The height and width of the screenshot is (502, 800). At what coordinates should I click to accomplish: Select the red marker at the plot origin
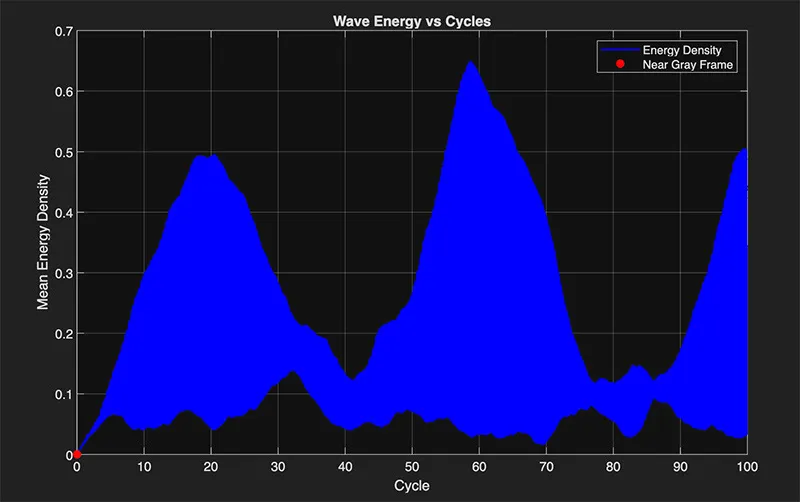coord(77,455)
